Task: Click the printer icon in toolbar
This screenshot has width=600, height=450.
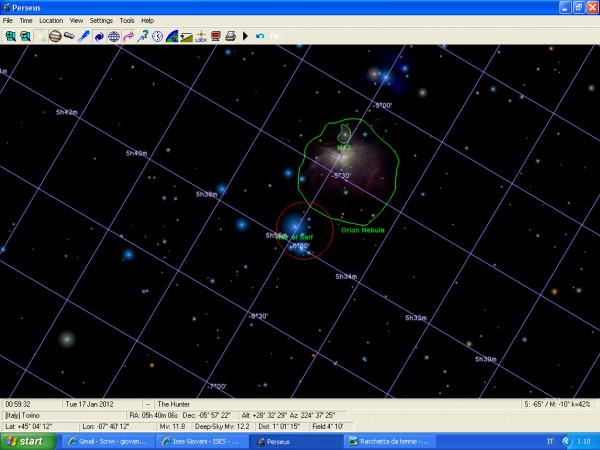Action: [x=230, y=36]
